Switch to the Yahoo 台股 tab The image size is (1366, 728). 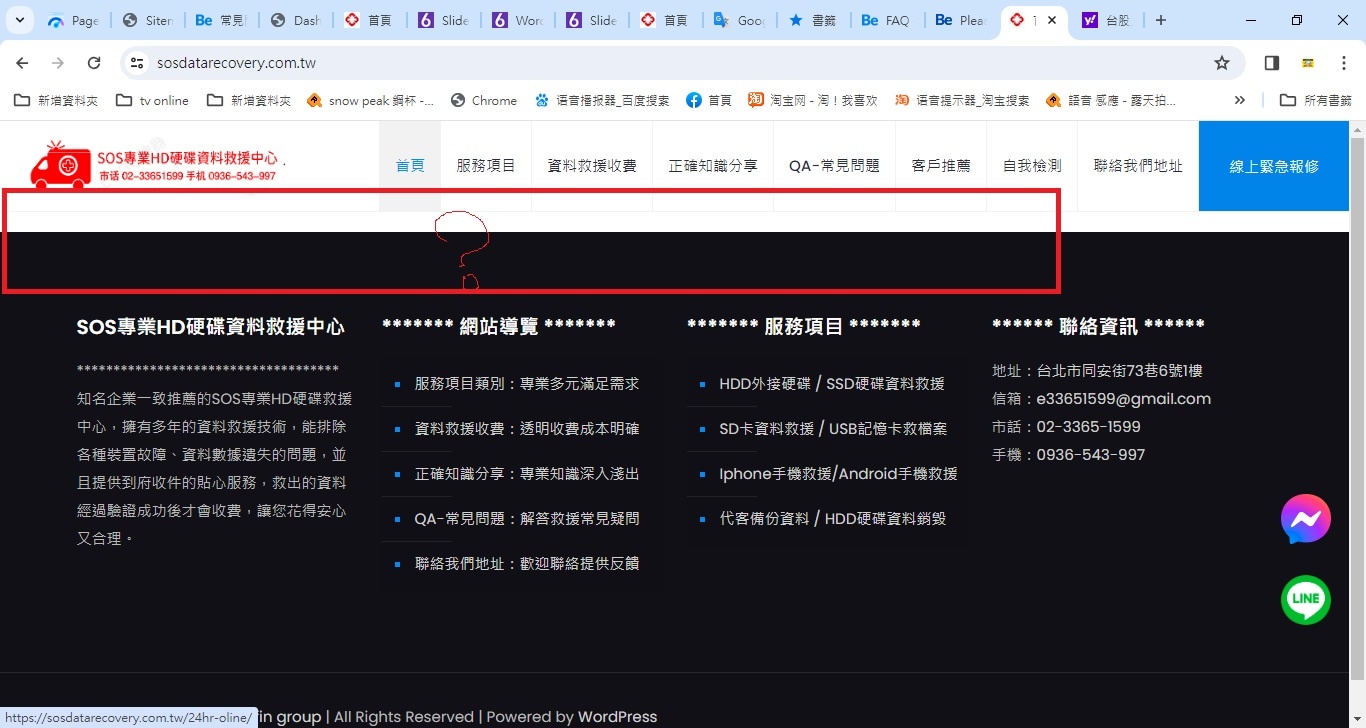[1108, 20]
